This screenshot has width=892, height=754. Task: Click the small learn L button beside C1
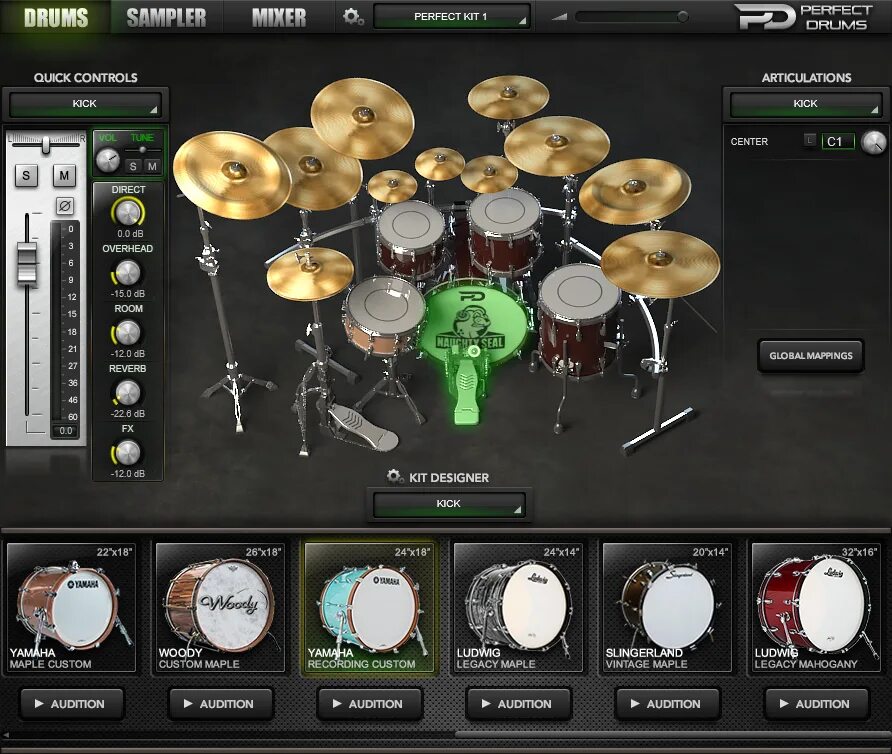click(810, 140)
